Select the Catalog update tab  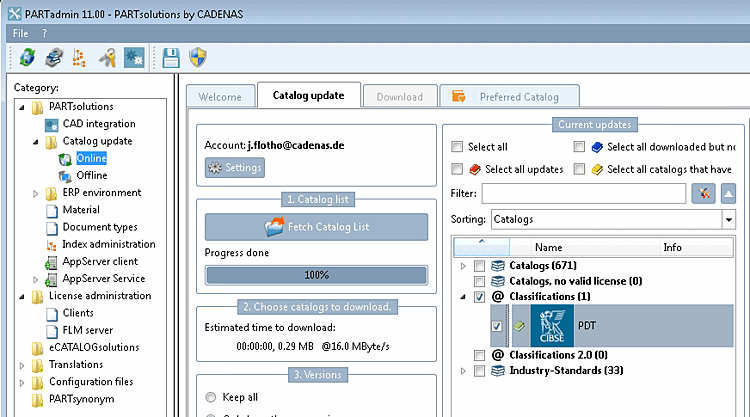coord(309,95)
